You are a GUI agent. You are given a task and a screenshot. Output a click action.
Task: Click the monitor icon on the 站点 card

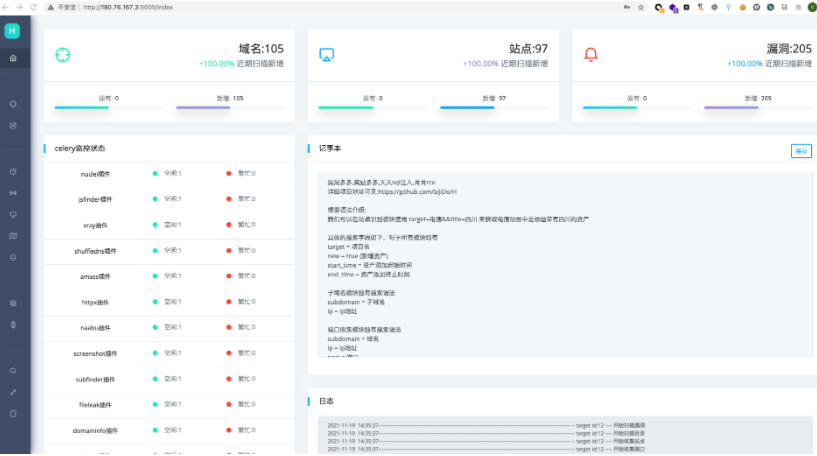pyautogui.click(x=327, y=55)
